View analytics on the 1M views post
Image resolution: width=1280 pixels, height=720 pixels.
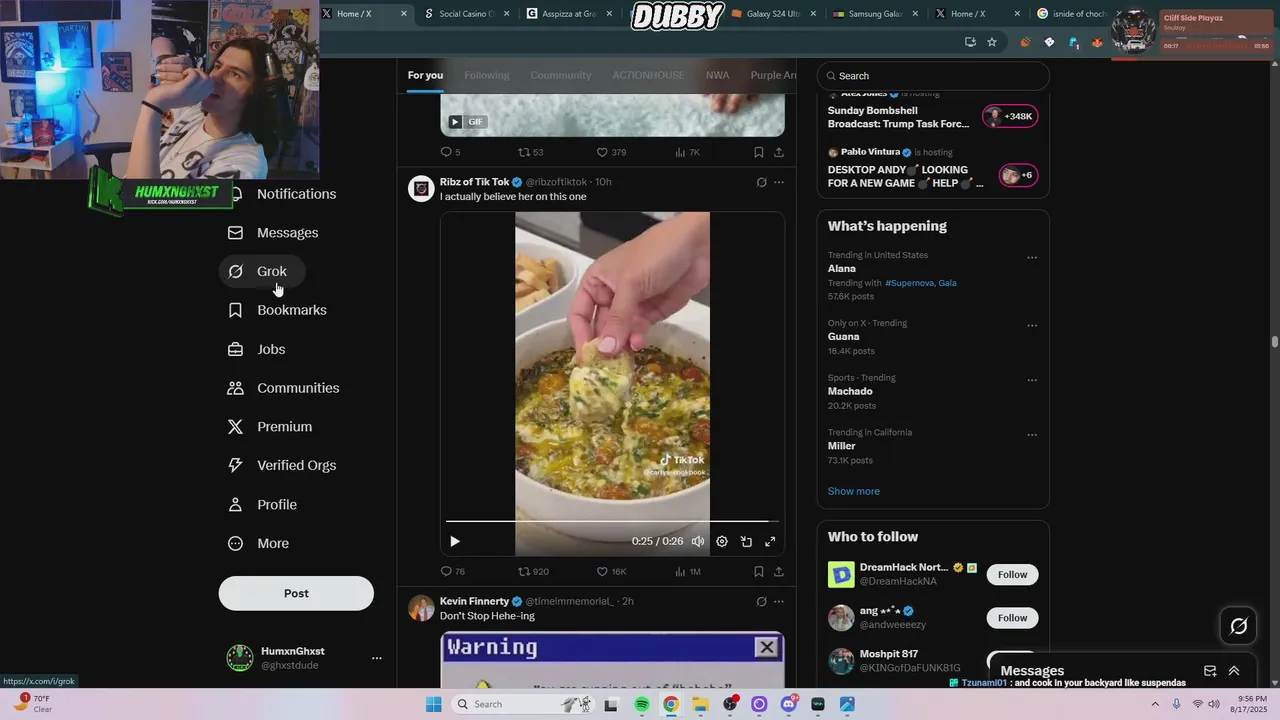click(688, 571)
